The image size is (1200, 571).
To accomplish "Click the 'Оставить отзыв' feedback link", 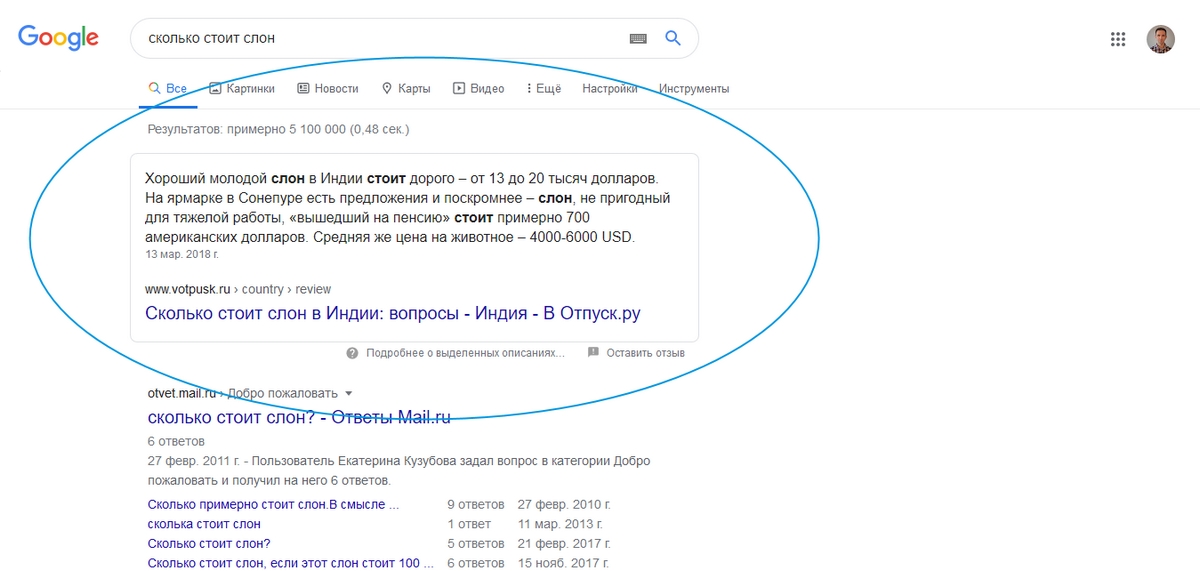I will pos(645,353).
